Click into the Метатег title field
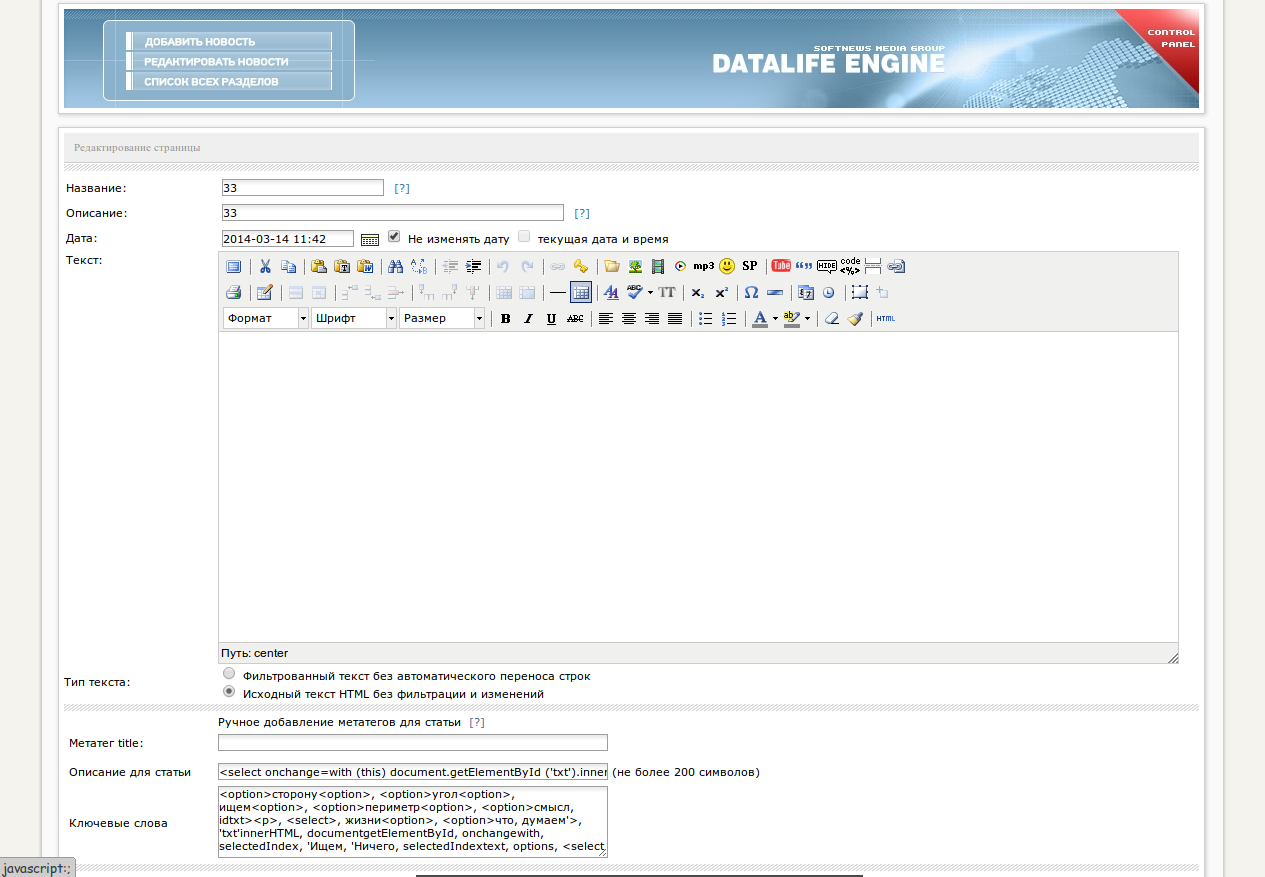1265x877 pixels. (412, 743)
